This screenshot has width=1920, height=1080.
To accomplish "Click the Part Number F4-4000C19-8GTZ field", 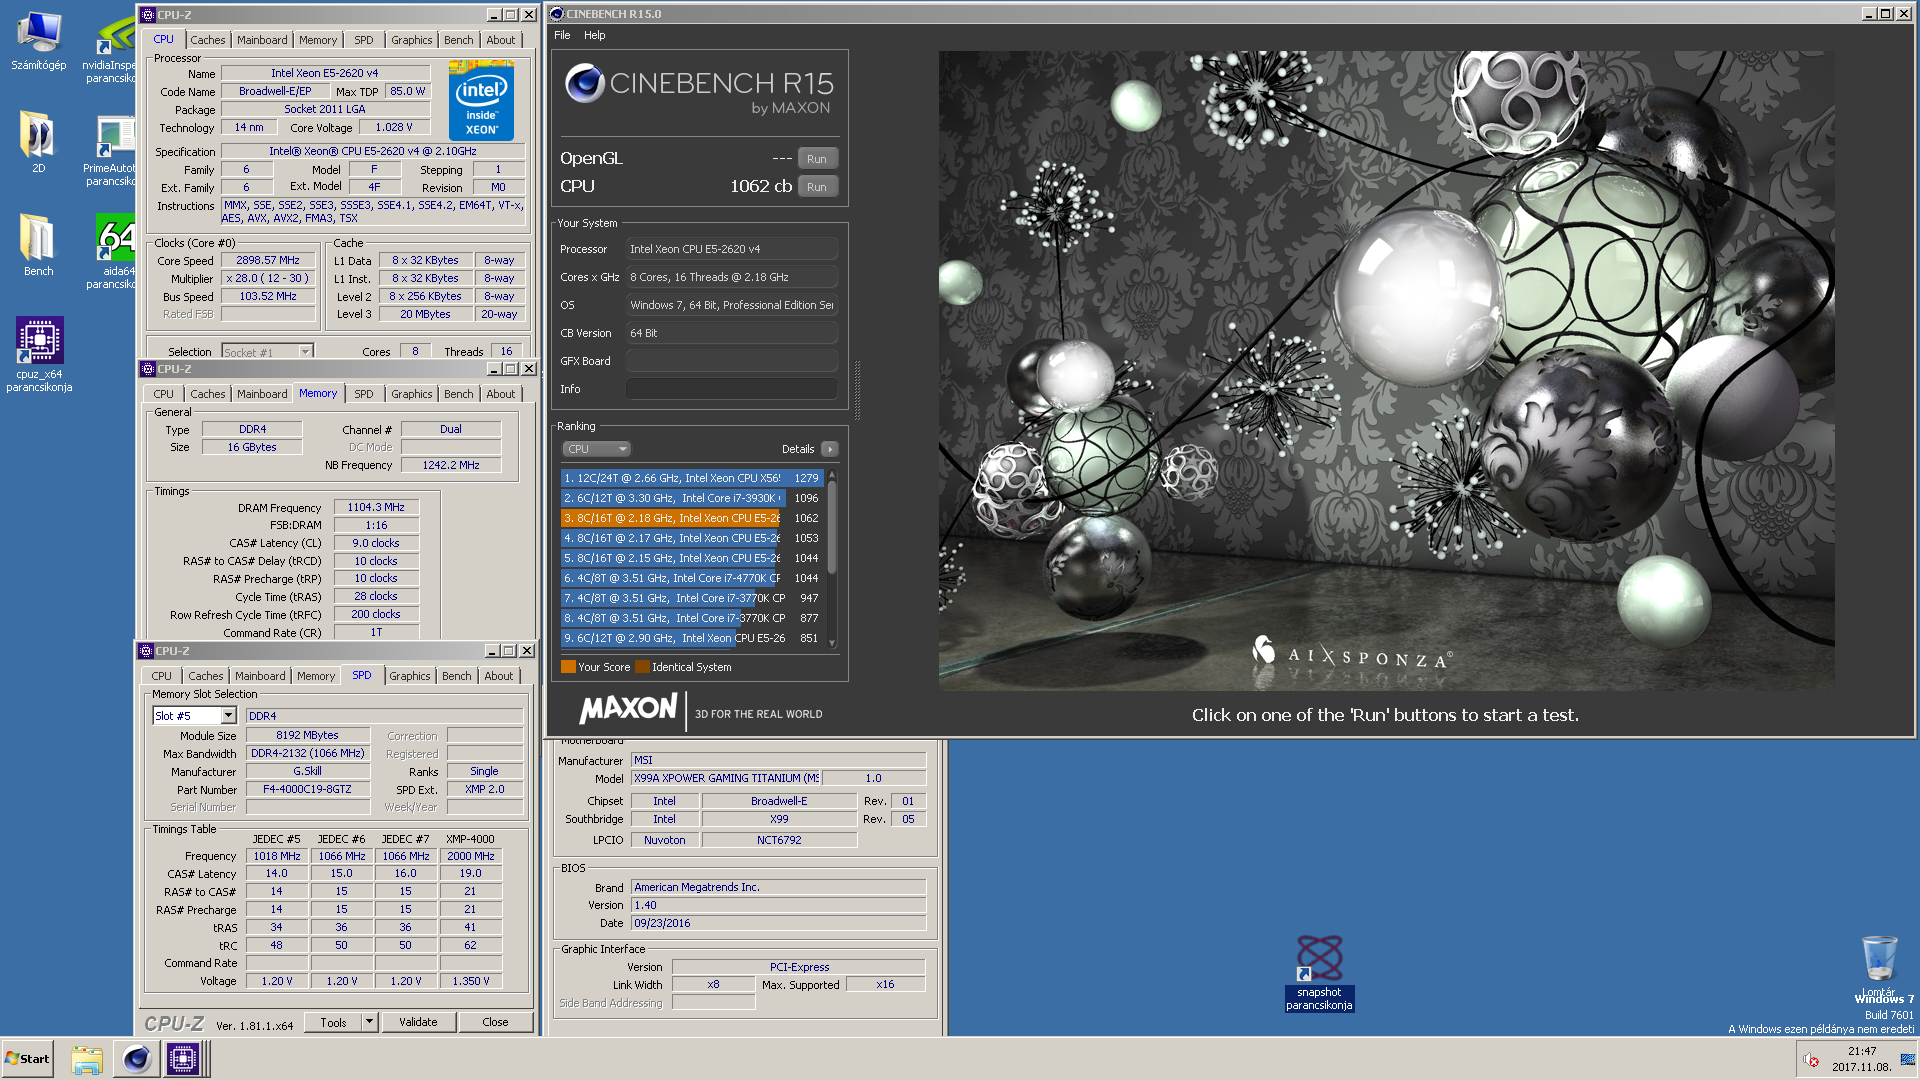I will 308,789.
